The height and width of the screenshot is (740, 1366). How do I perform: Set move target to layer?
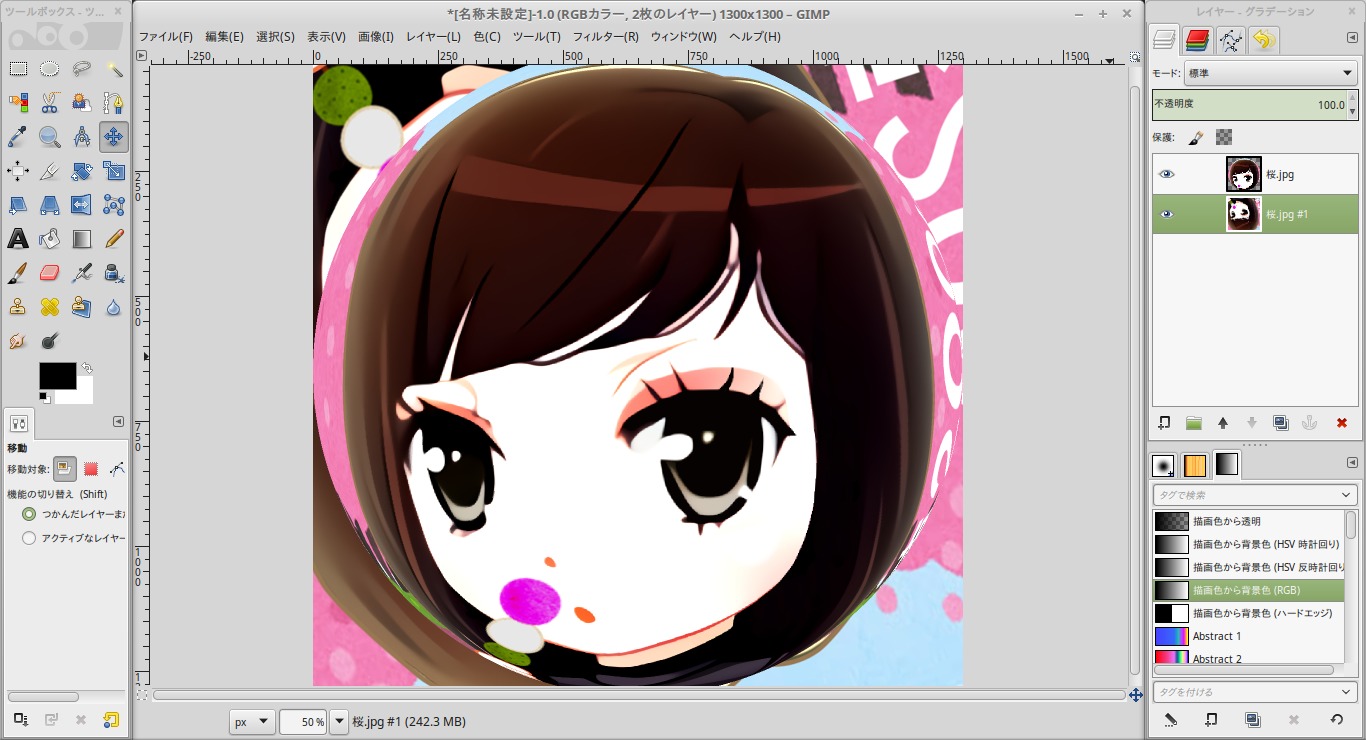pos(64,468)
